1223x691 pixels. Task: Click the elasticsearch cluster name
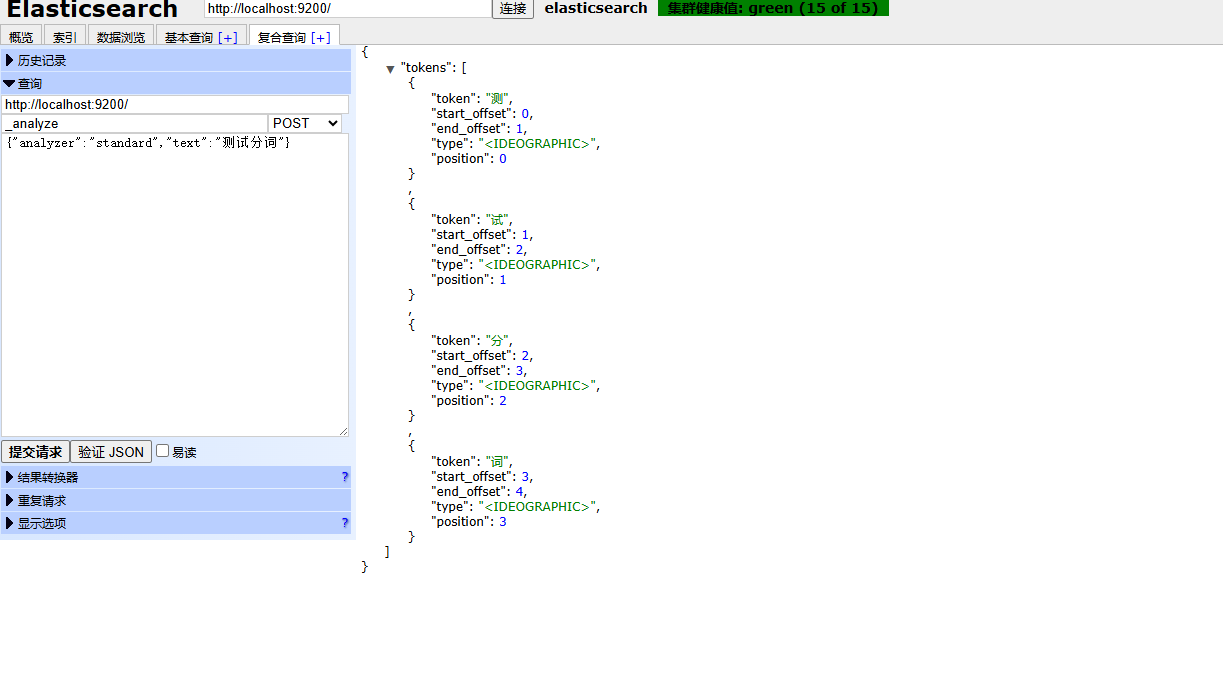click(x=596, y=8)
